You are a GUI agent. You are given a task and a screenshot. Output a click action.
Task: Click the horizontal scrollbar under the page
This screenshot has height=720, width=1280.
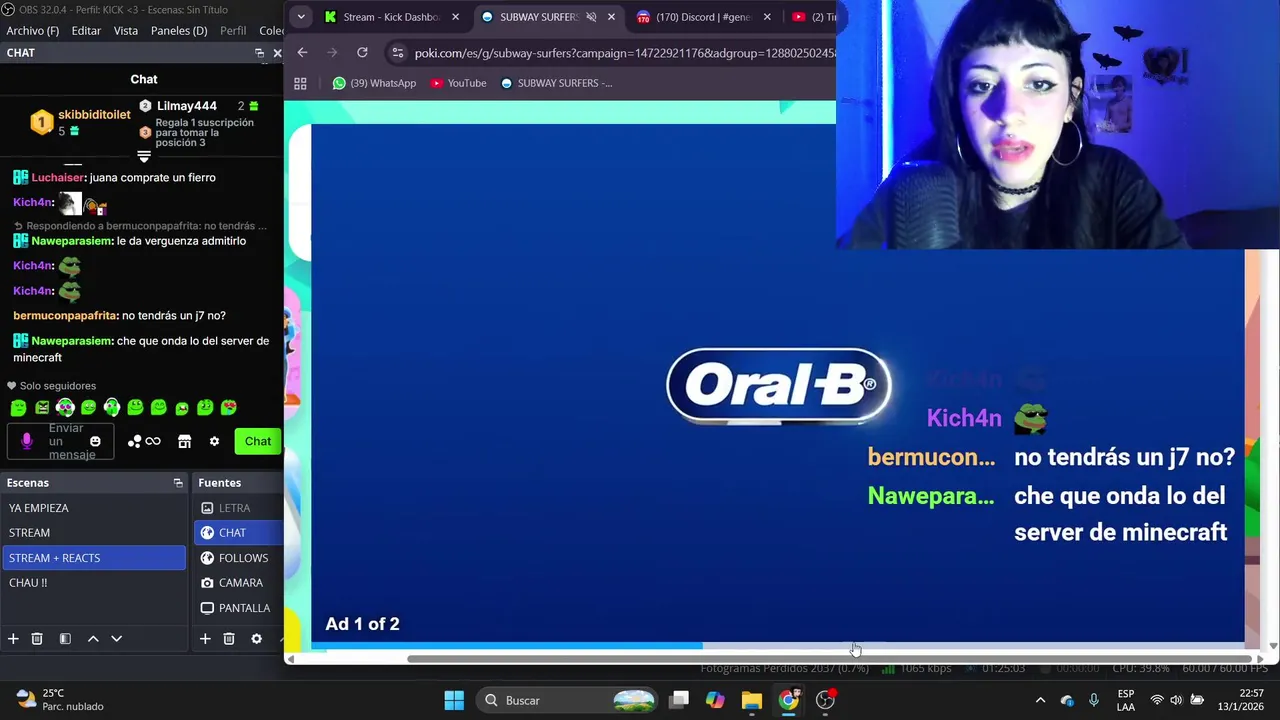[x=830, y=659]
